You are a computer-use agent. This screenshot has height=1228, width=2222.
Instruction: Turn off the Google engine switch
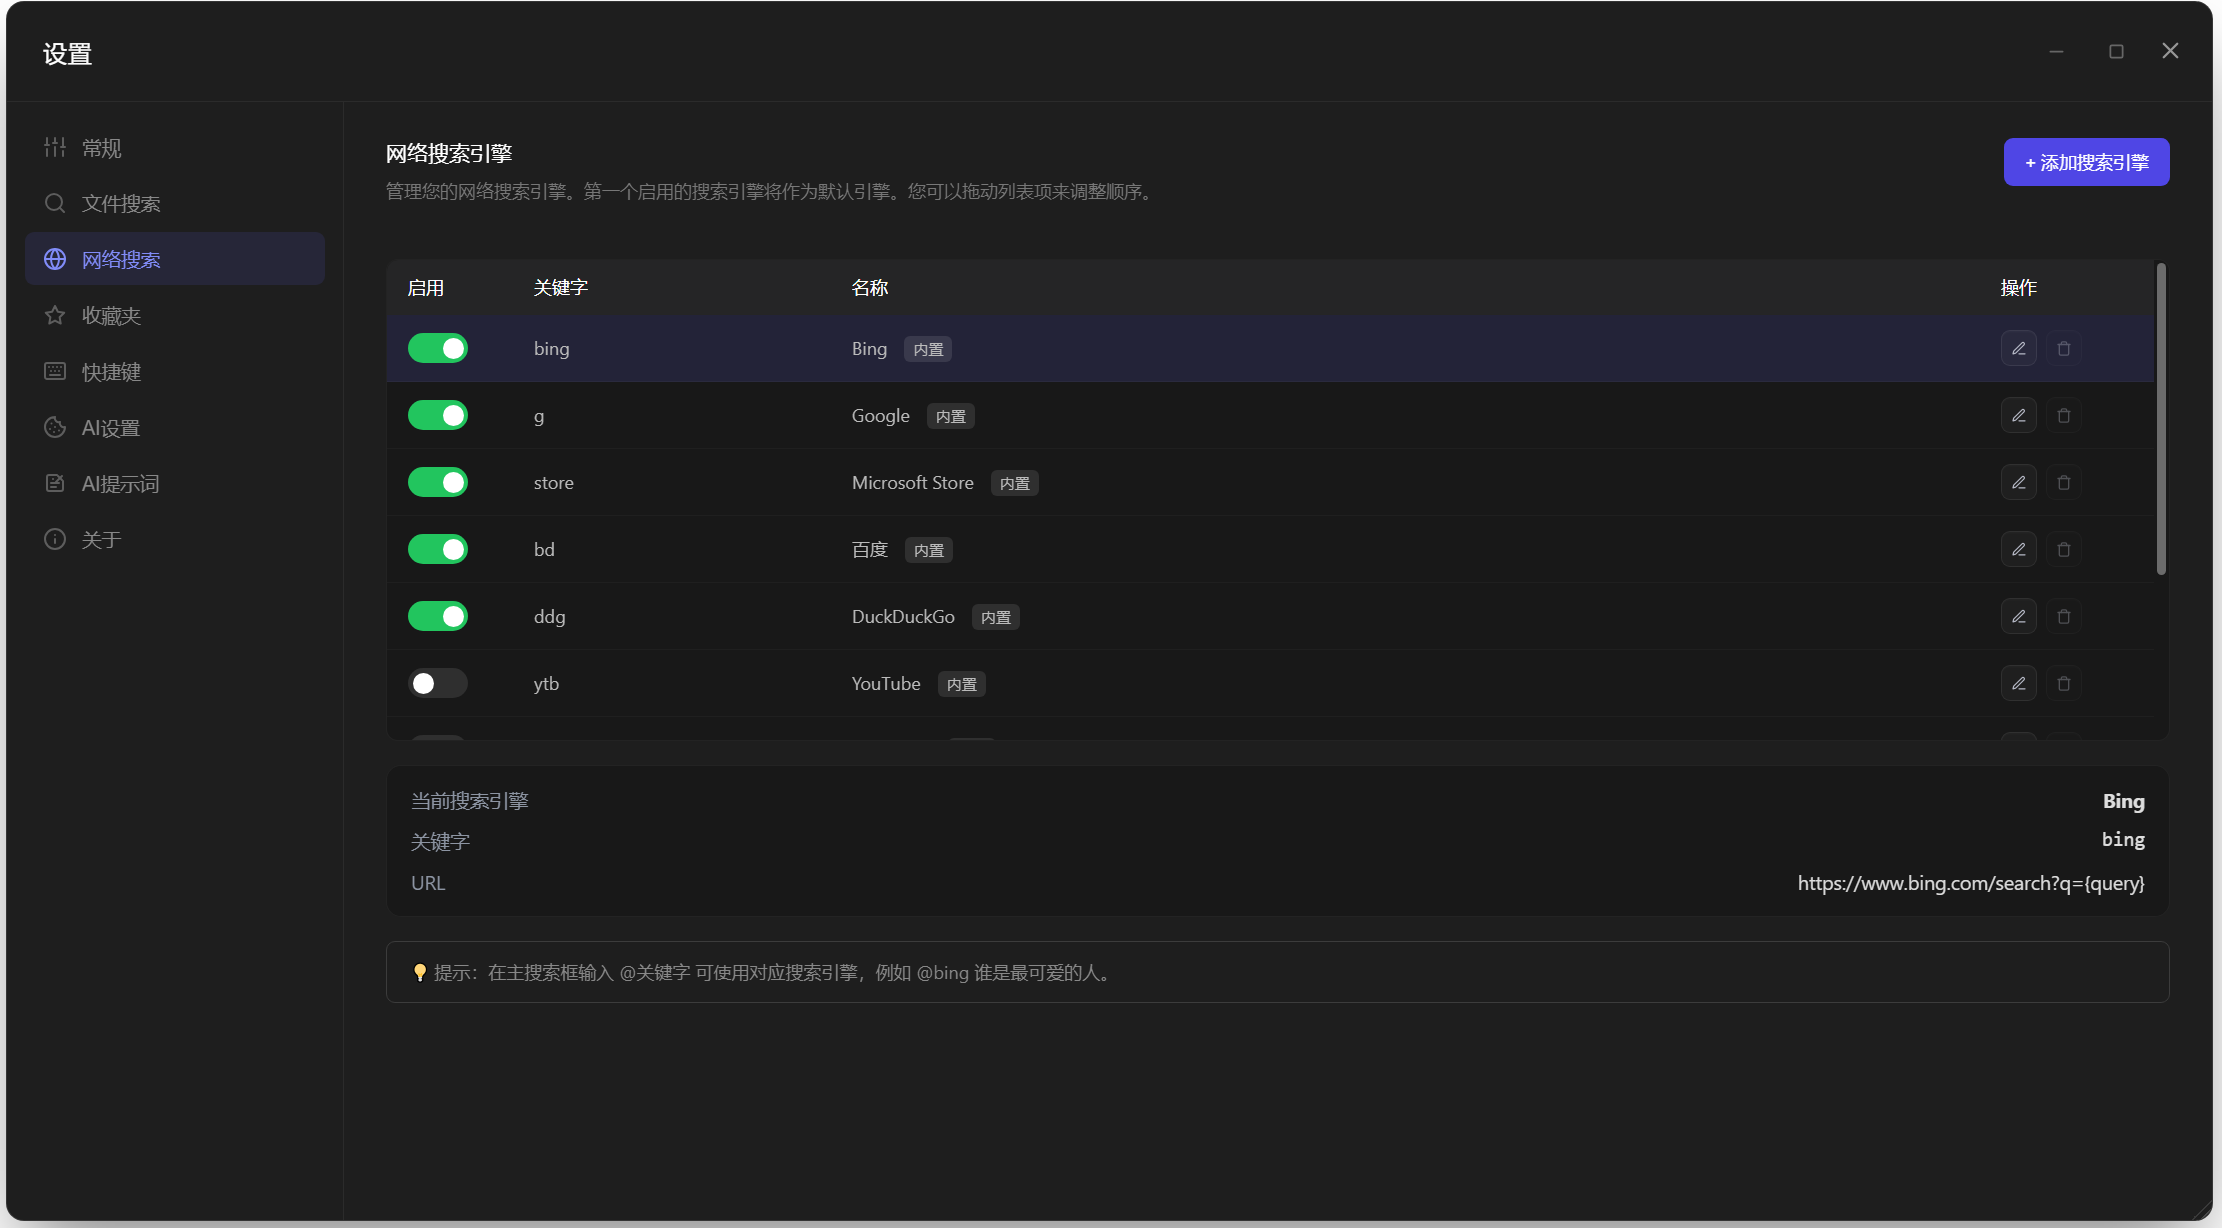[x=438, y=415]
